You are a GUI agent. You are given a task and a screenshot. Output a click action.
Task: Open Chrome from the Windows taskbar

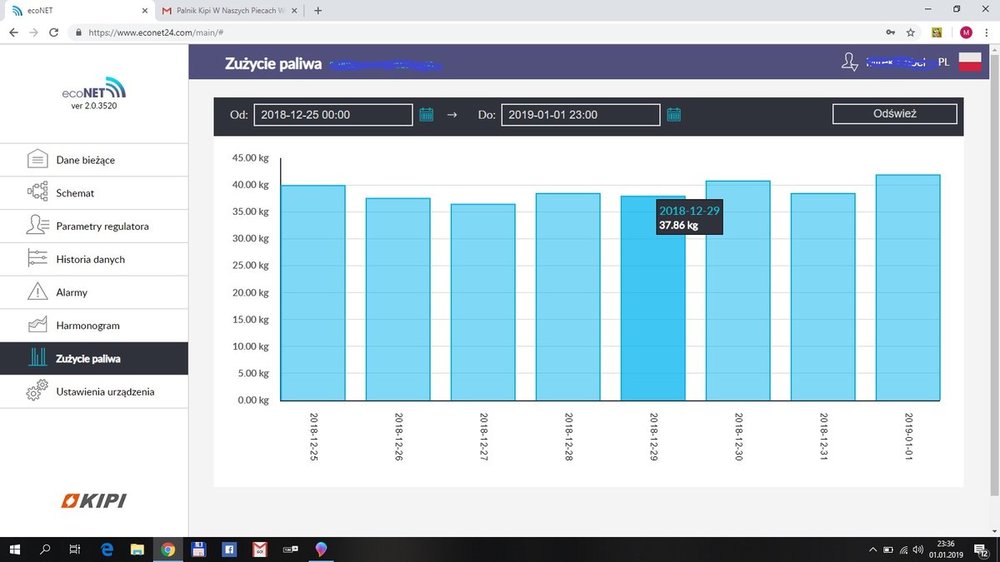[168, 549]
